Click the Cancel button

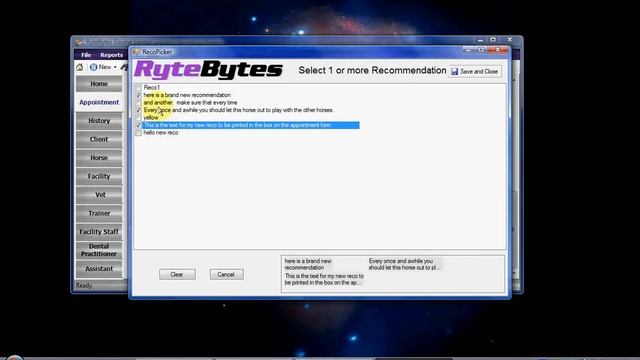click(227, 274)
